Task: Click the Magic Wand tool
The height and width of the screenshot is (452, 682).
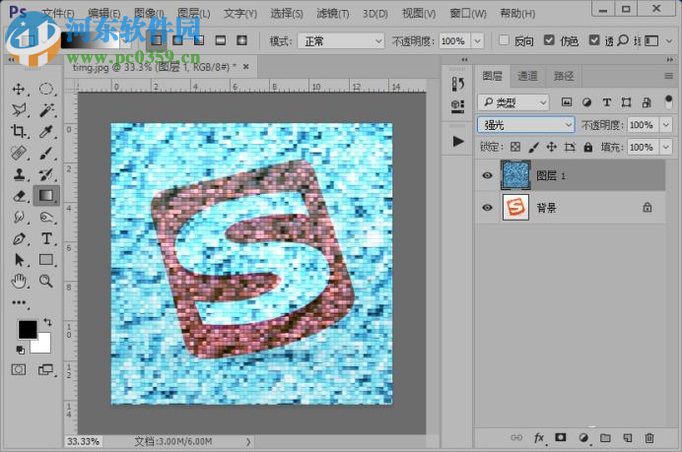Action: (x=46, y=110)
